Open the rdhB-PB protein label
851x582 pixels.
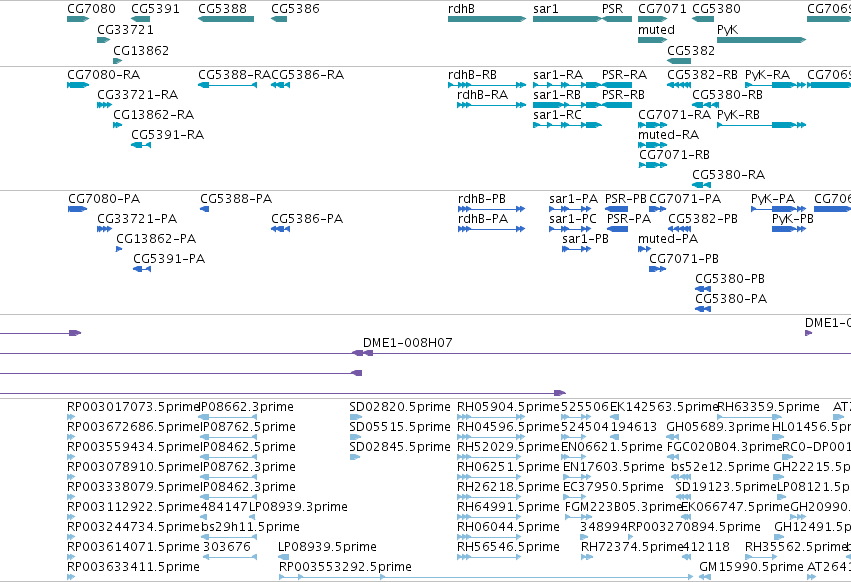click(482, 199)
